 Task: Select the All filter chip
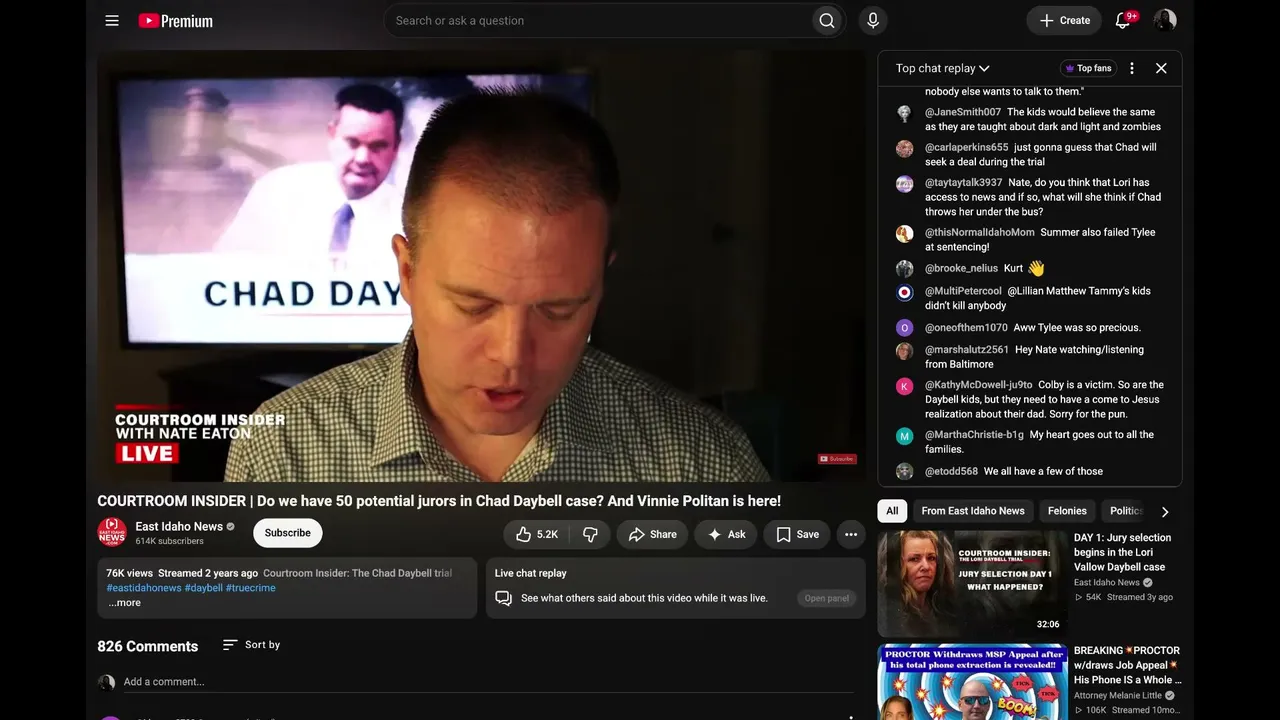(x=892, y=511)
